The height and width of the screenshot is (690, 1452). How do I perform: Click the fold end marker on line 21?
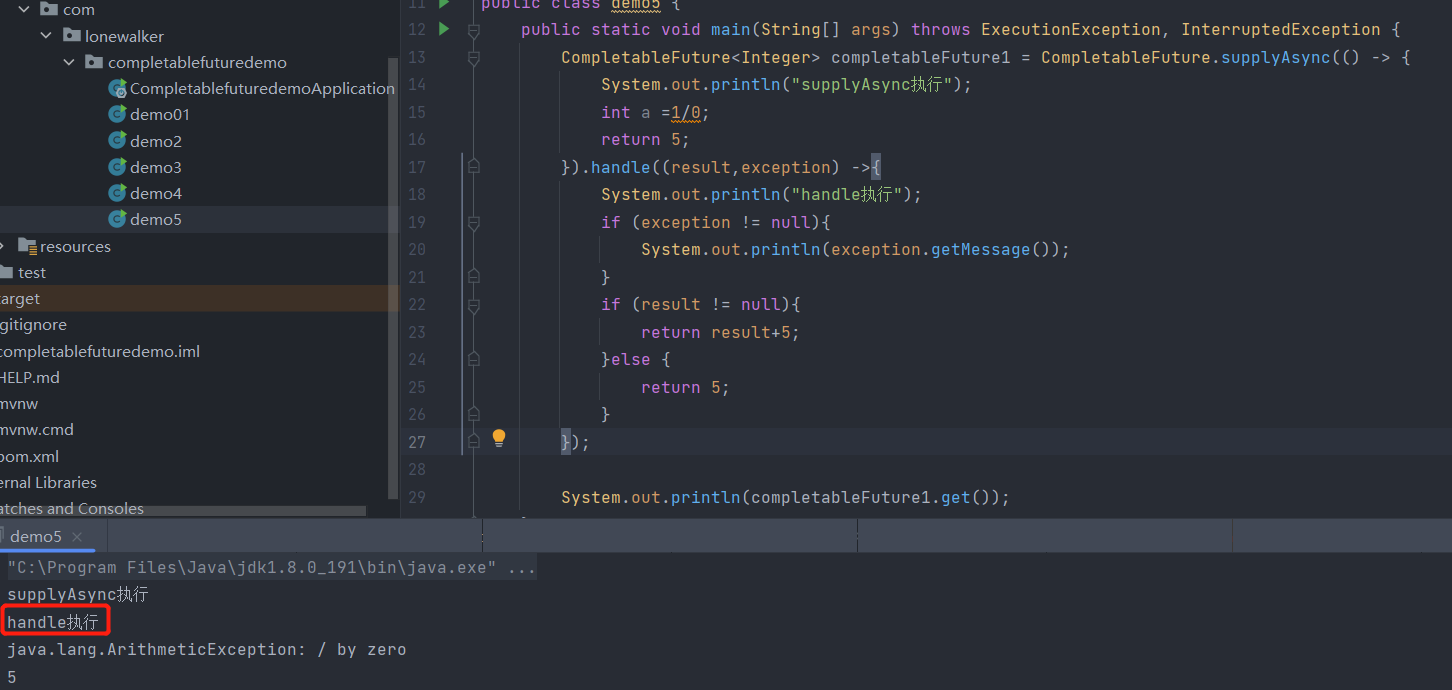coord(474,276)
